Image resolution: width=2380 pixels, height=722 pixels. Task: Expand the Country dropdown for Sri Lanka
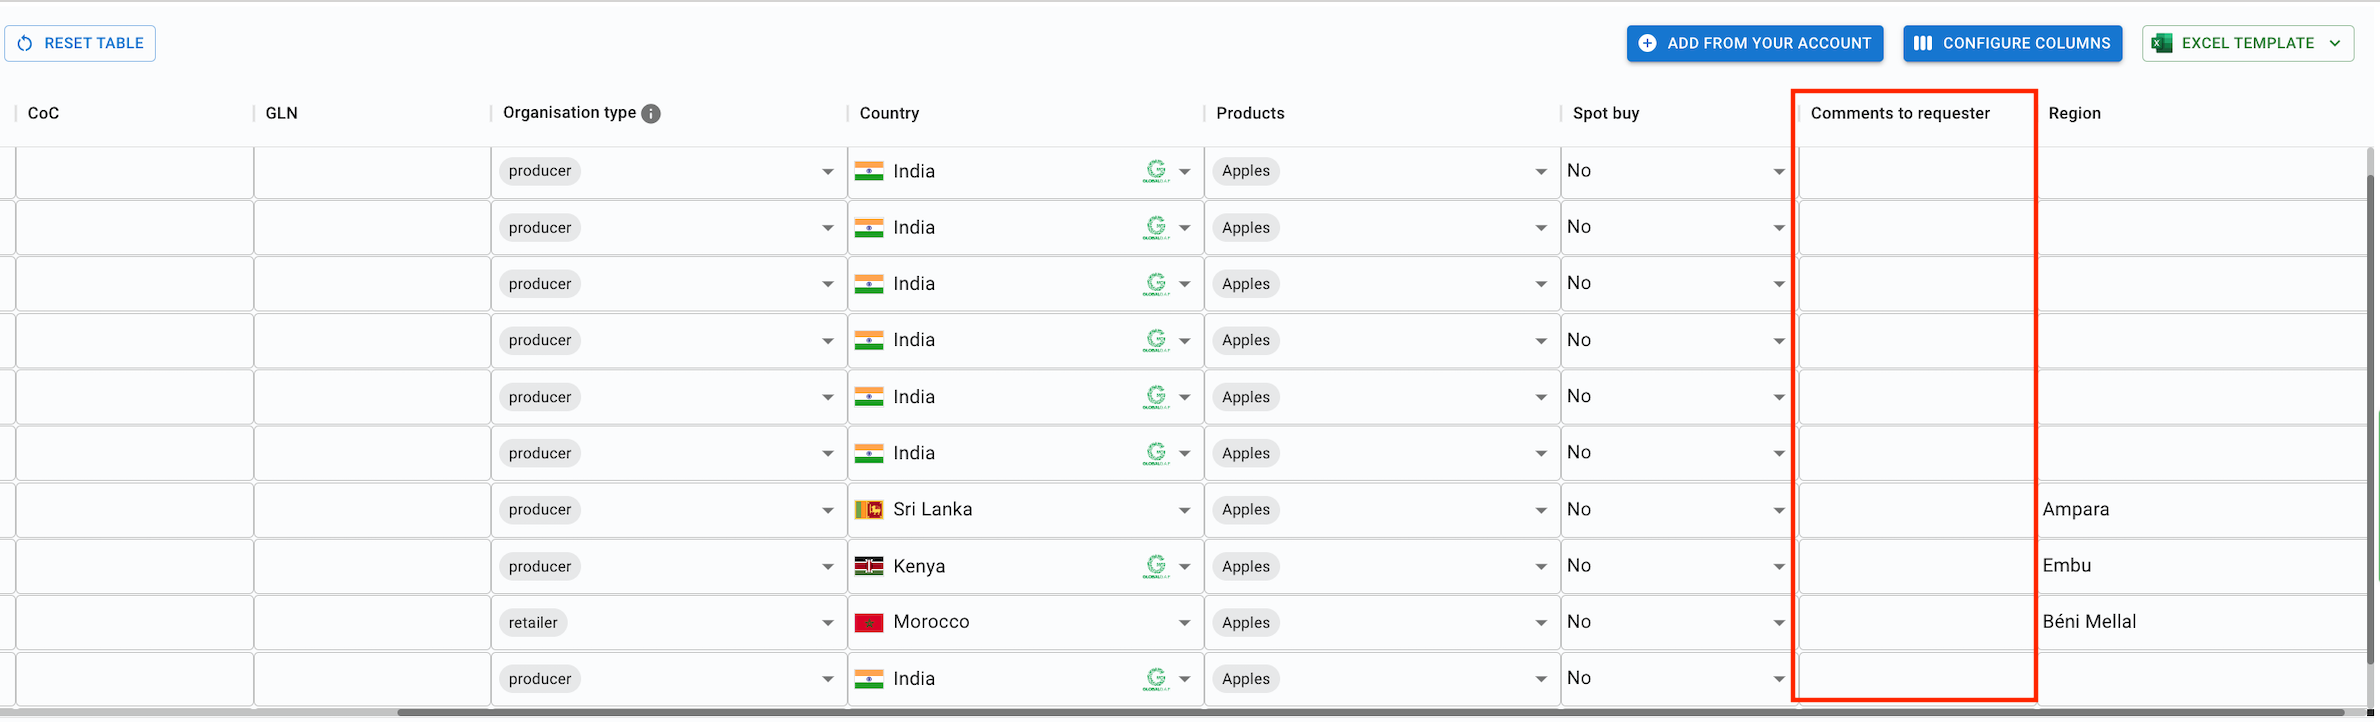pos(1184,510)
